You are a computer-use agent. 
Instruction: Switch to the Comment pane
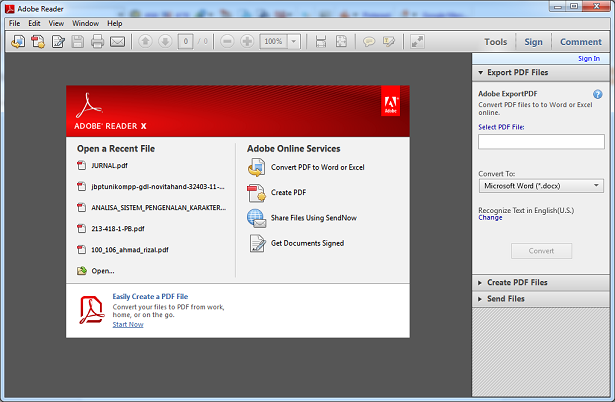pyautogui.click(x=580, y=42)
